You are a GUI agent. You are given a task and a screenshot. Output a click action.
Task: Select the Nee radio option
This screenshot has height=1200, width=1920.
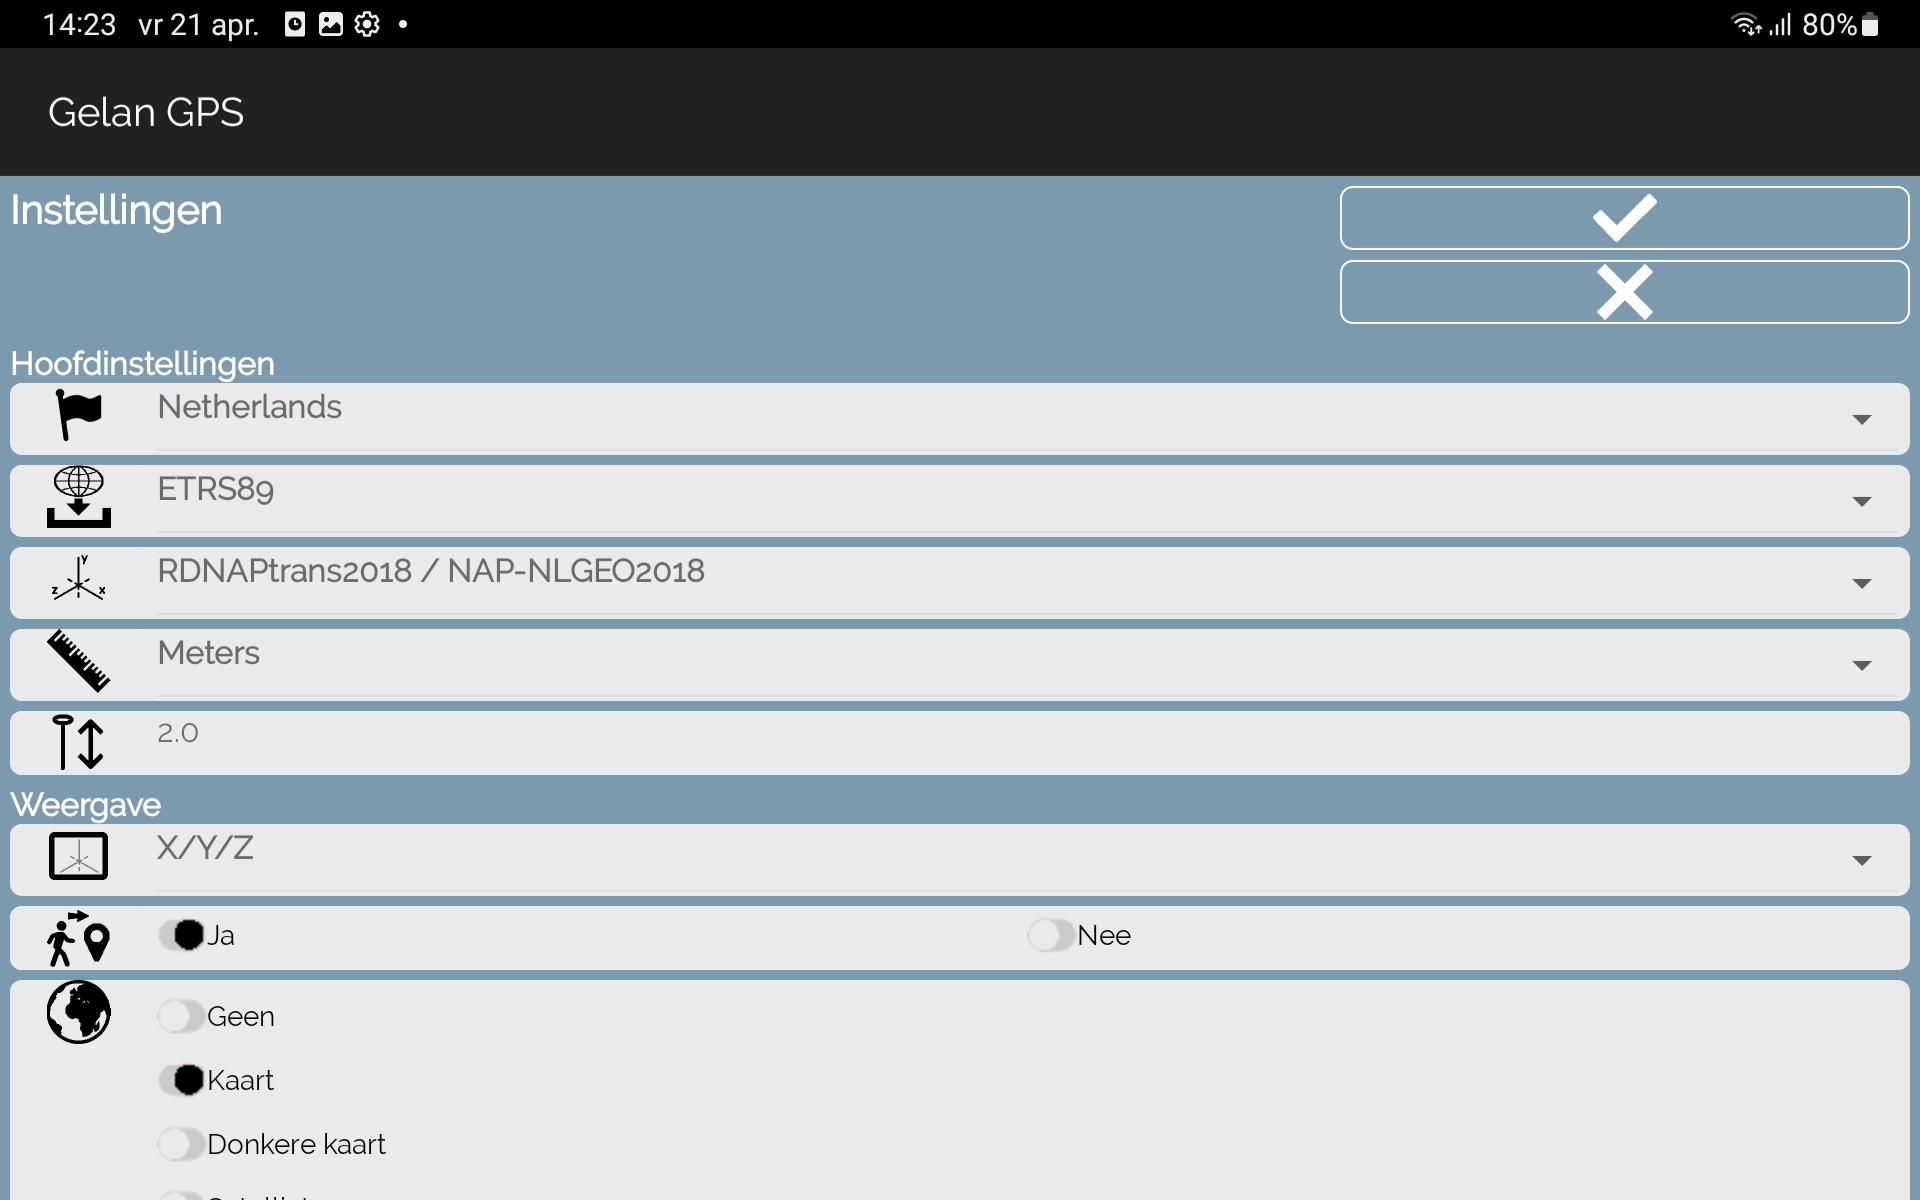click(x=1080, y=935)
